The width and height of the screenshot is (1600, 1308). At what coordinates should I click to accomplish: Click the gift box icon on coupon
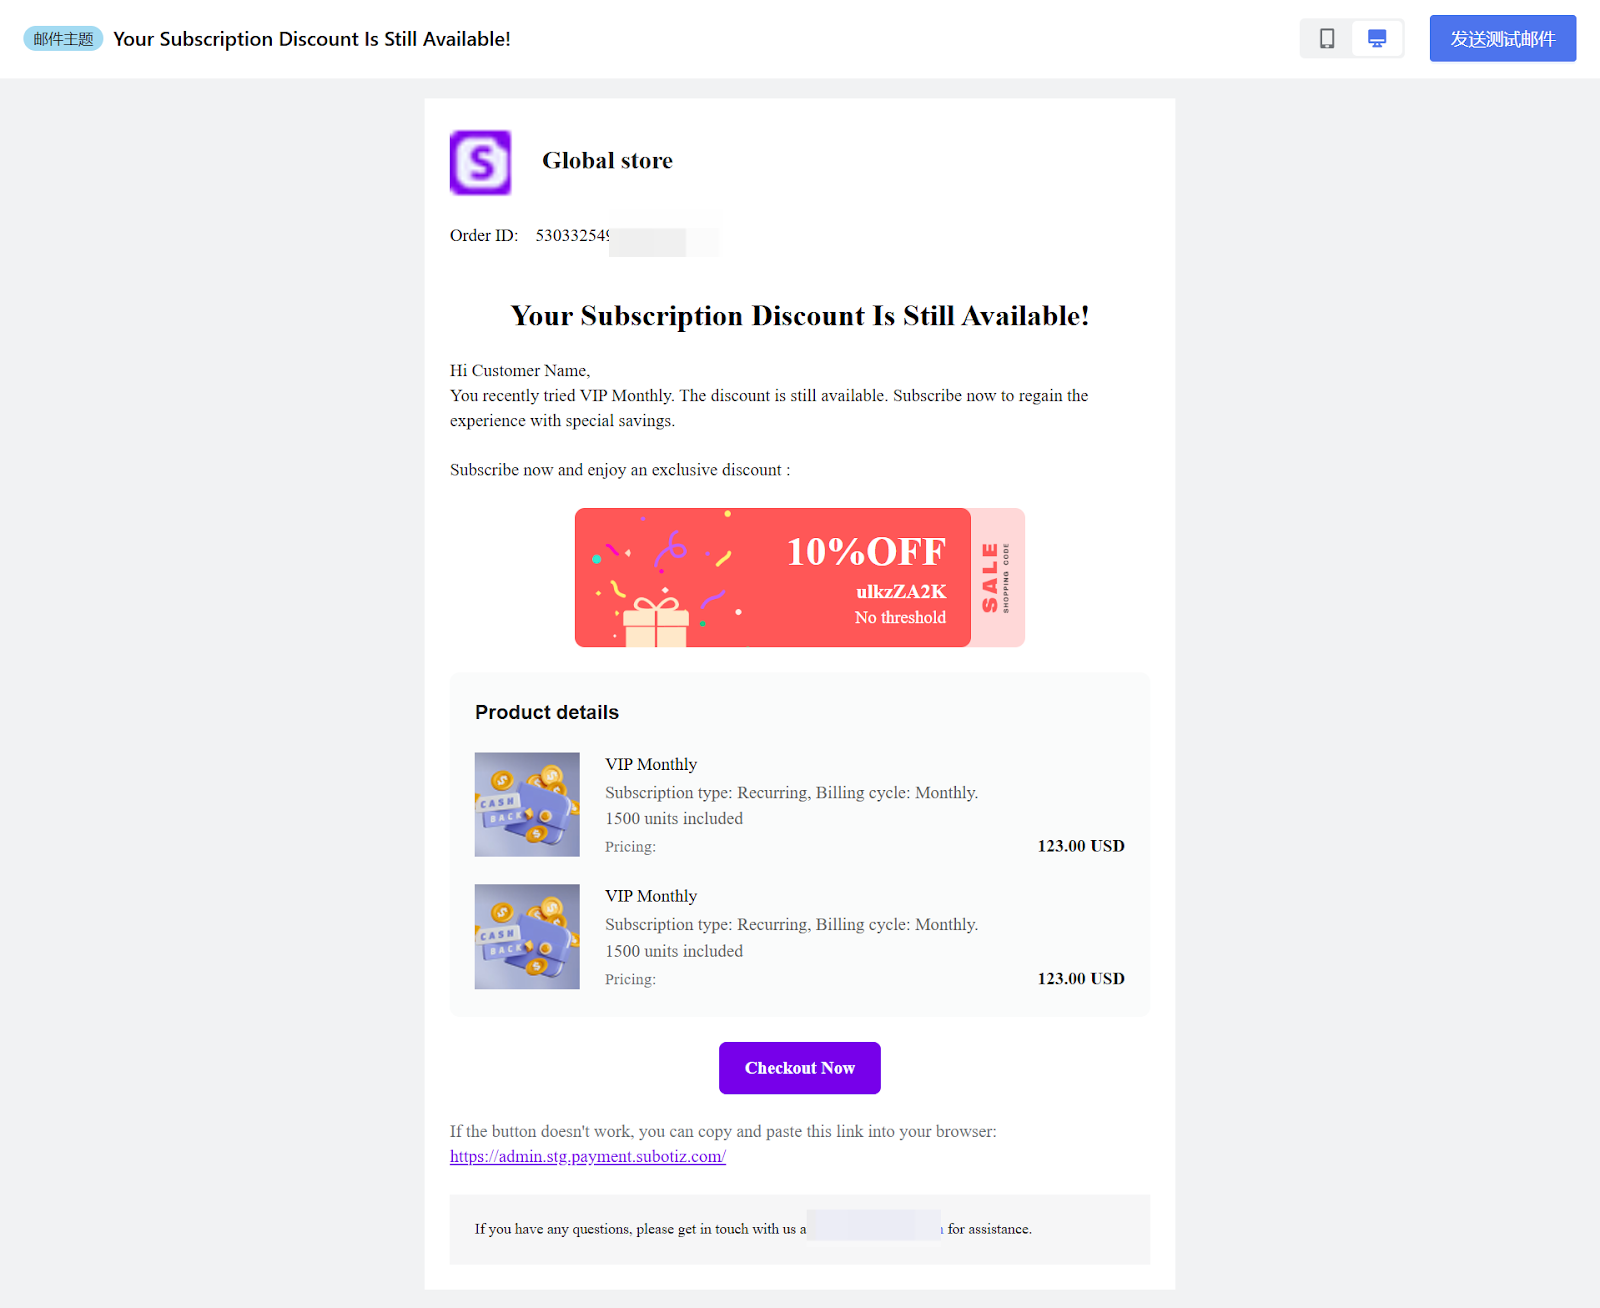[656, 621]
